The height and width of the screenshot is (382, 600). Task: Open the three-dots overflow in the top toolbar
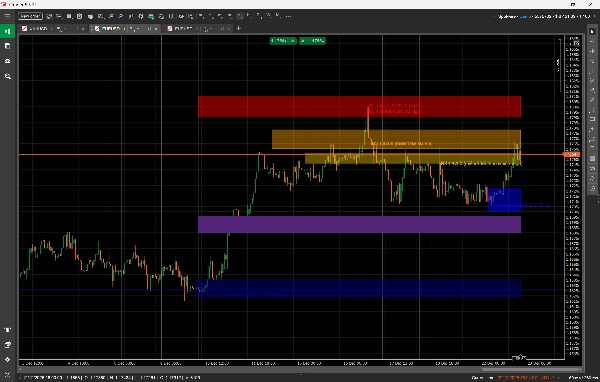289,16
